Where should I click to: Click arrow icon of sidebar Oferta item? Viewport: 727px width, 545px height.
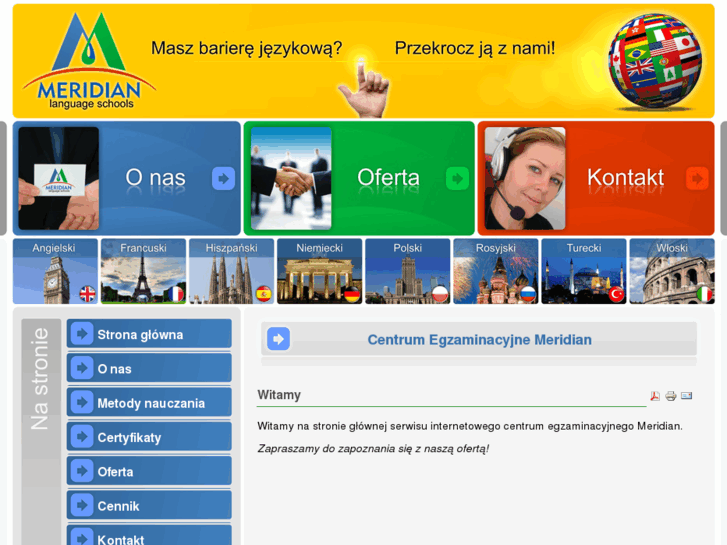[x=82, y=471]
